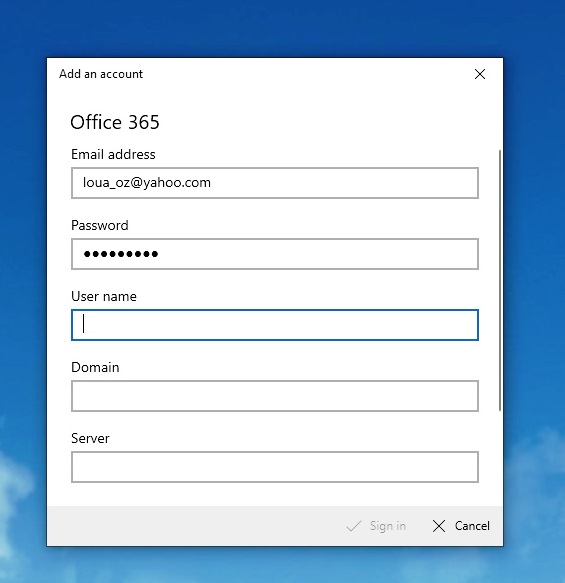This screenshot has width=565, height=583.
Task: Click the Sign in button label
Action: [x=388, y=526]
